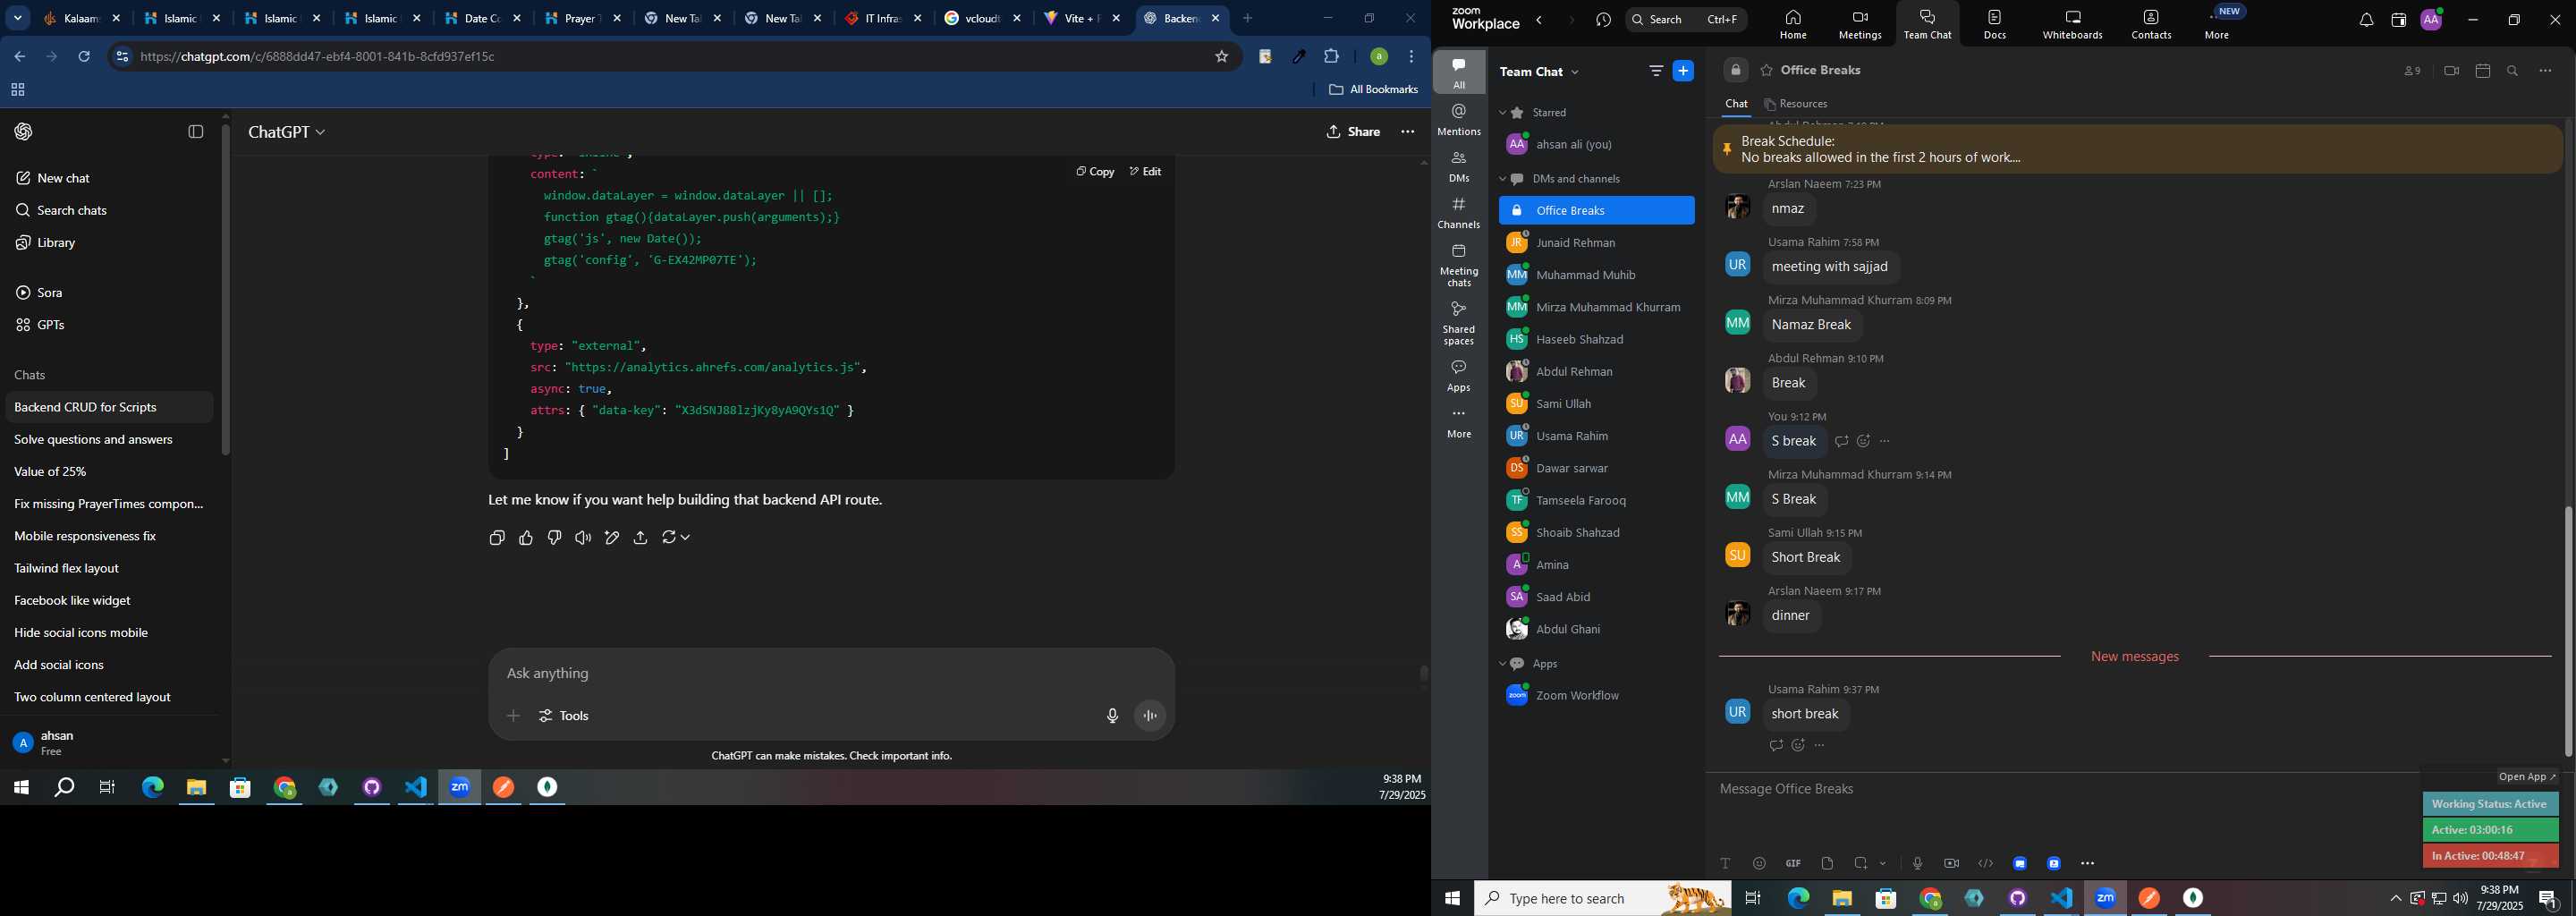Open the Mentions section in Zoom sidebar

click(1459, 120)
